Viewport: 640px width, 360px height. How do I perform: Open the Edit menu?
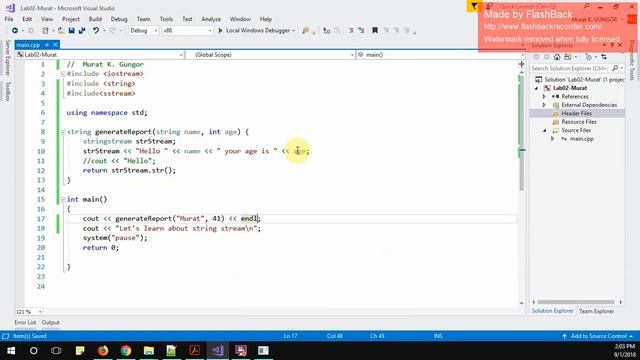[27, 19]
